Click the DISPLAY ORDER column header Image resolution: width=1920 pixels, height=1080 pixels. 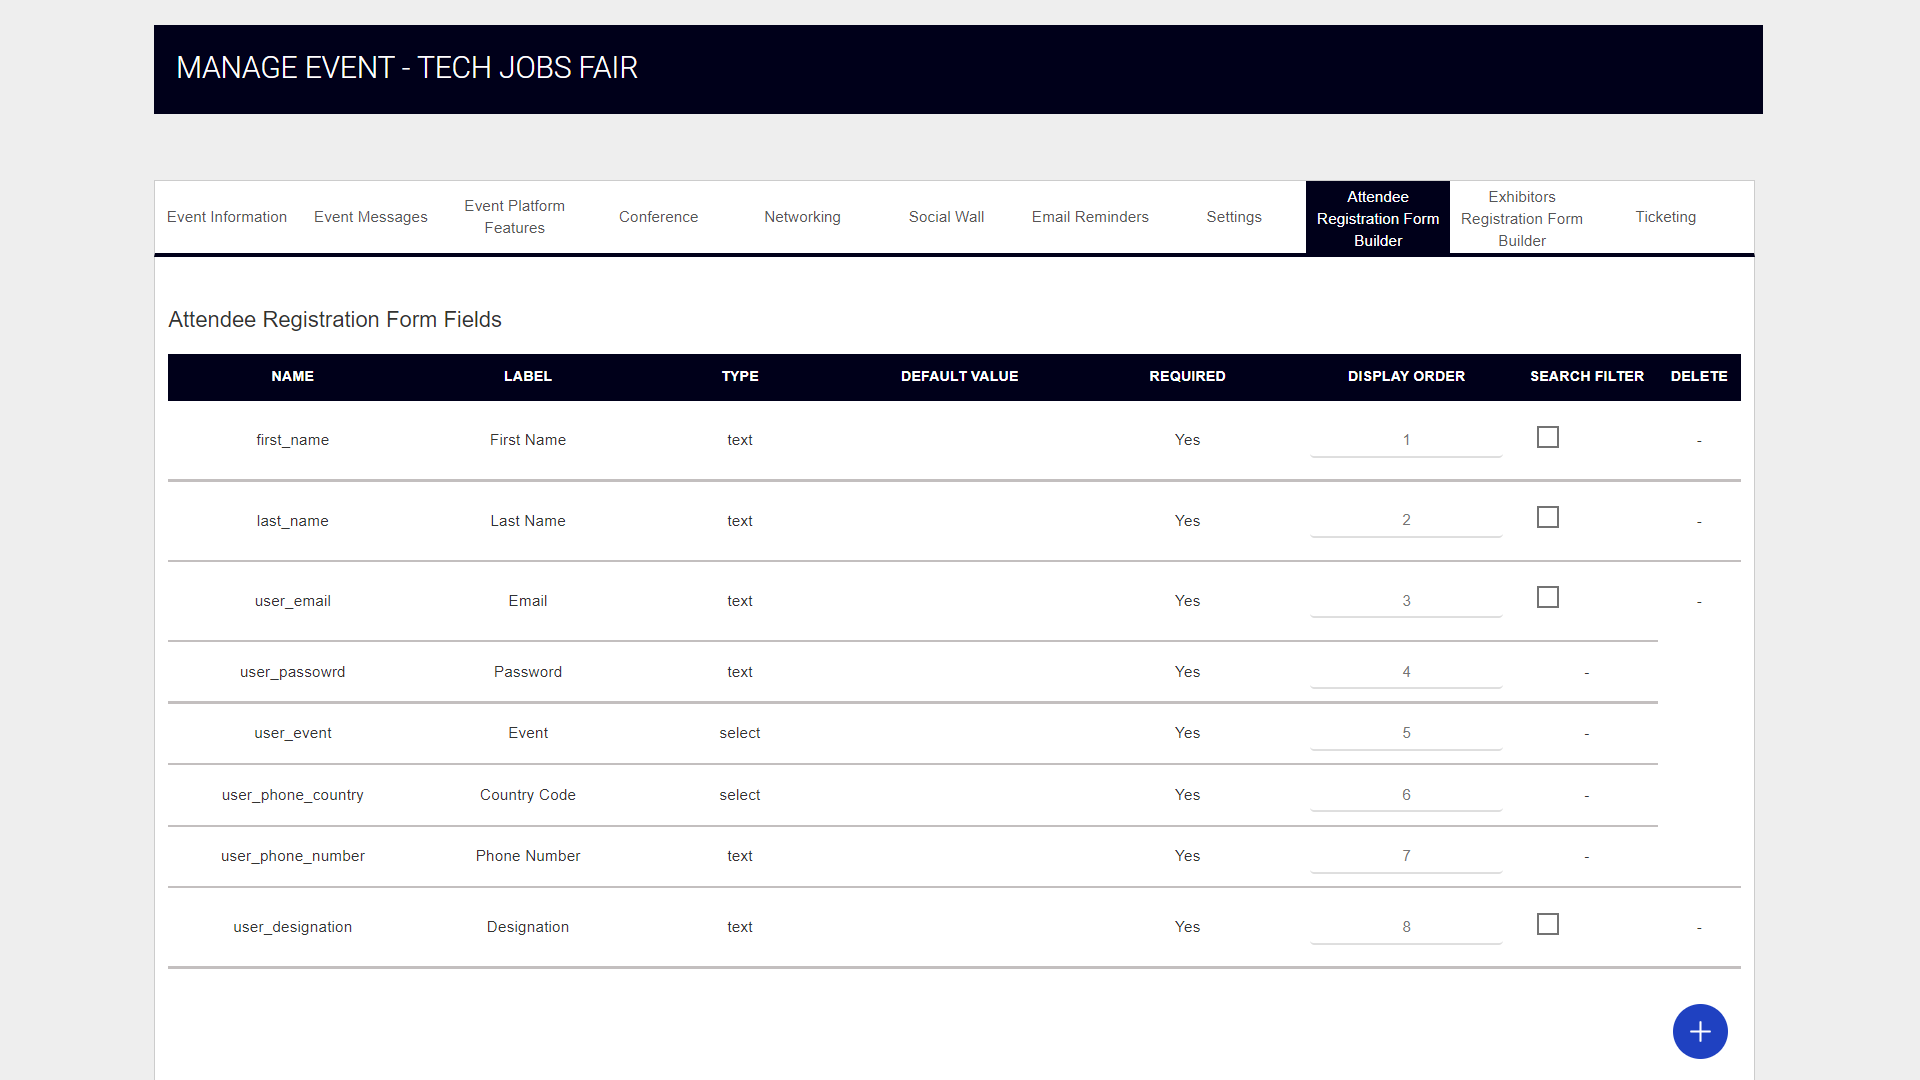pyautogui.click(x=1406, y=376)
